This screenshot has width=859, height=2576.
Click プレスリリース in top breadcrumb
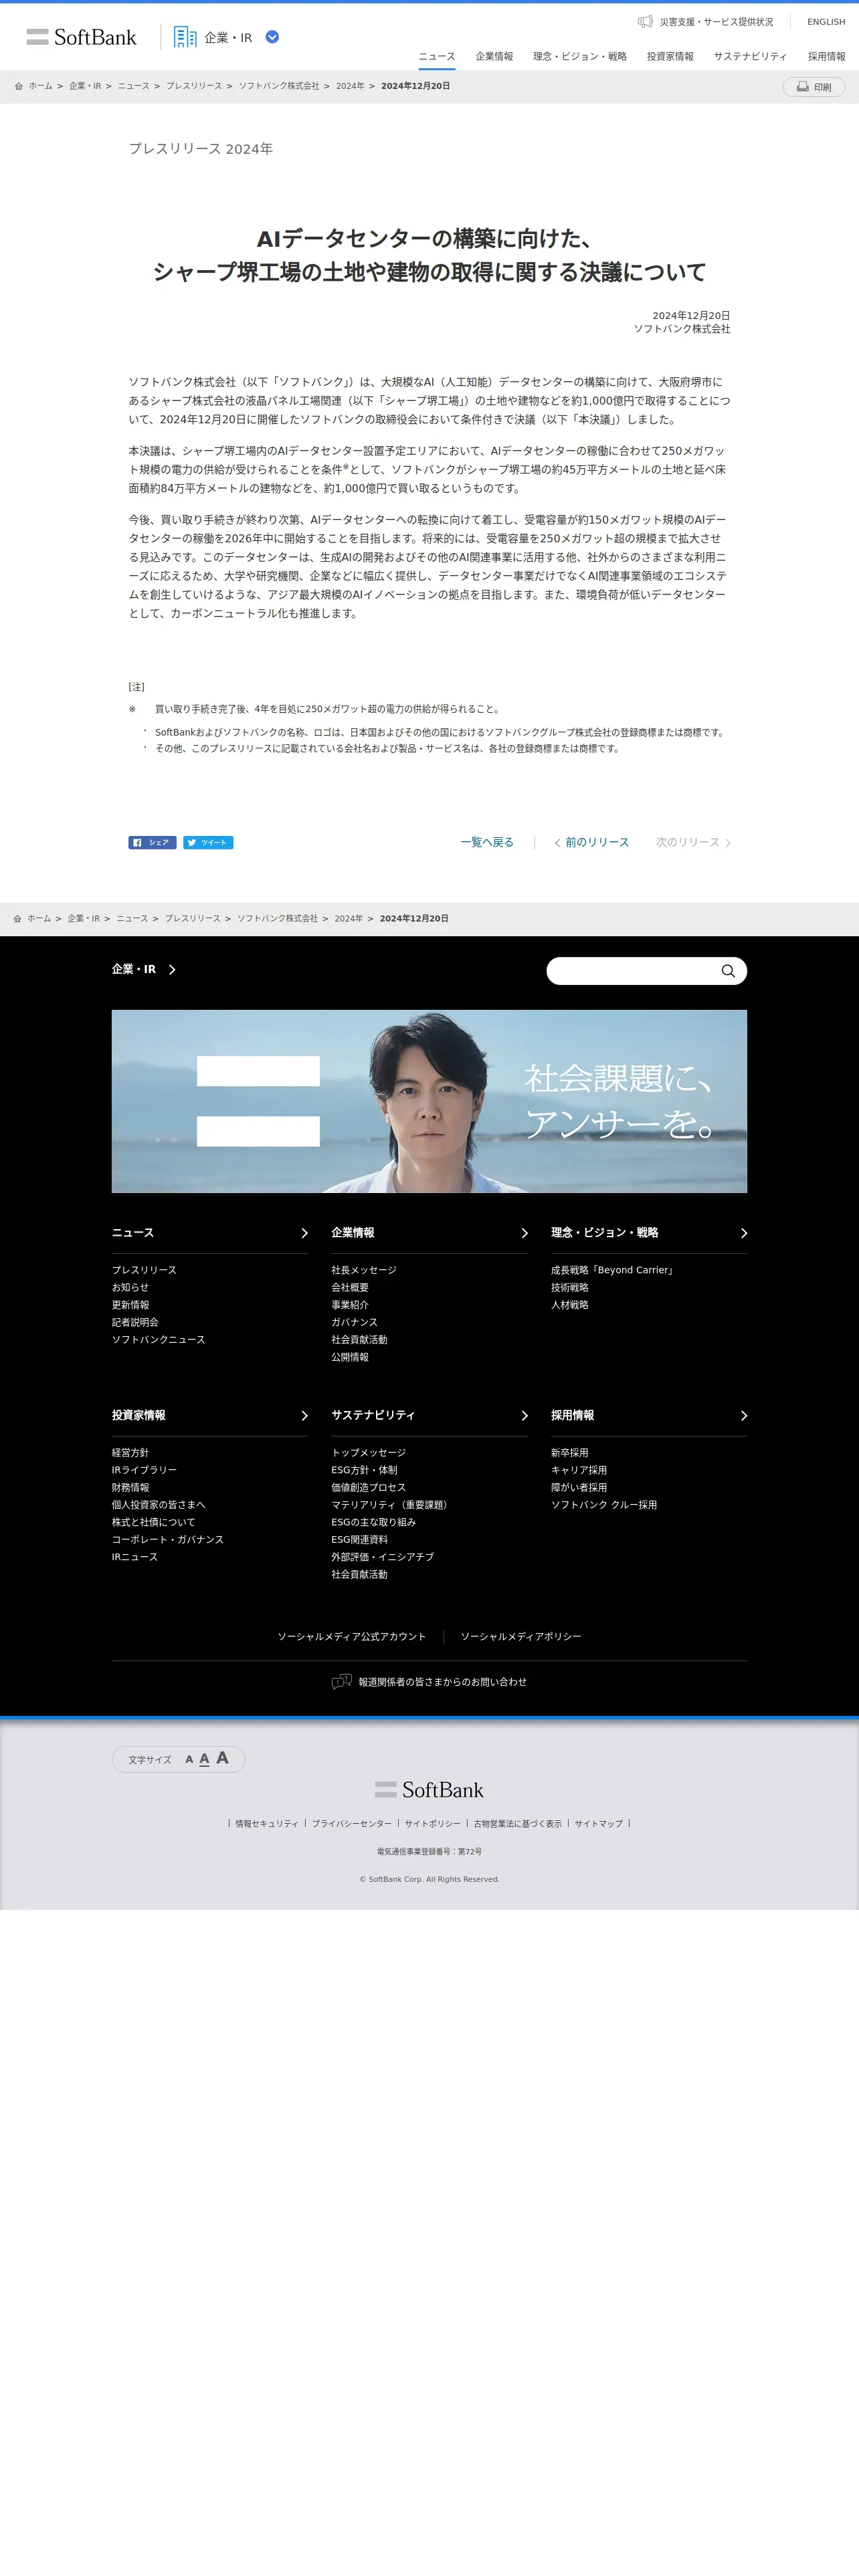194,86
